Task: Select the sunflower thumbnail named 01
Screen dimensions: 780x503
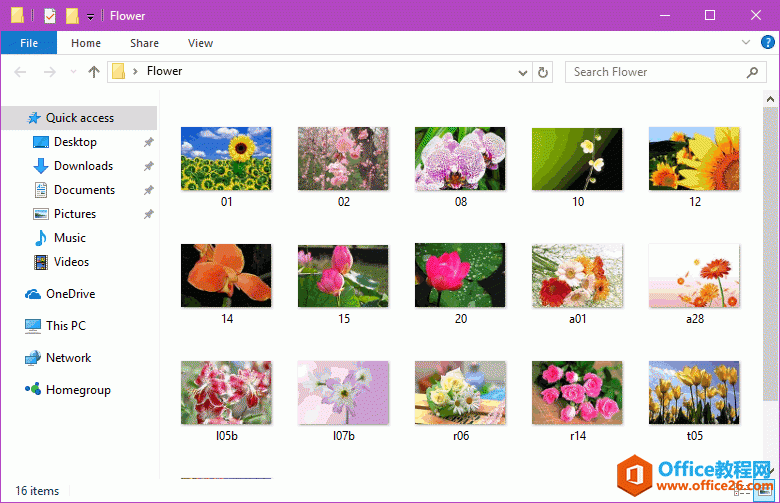Action: [x=226, y=159]
